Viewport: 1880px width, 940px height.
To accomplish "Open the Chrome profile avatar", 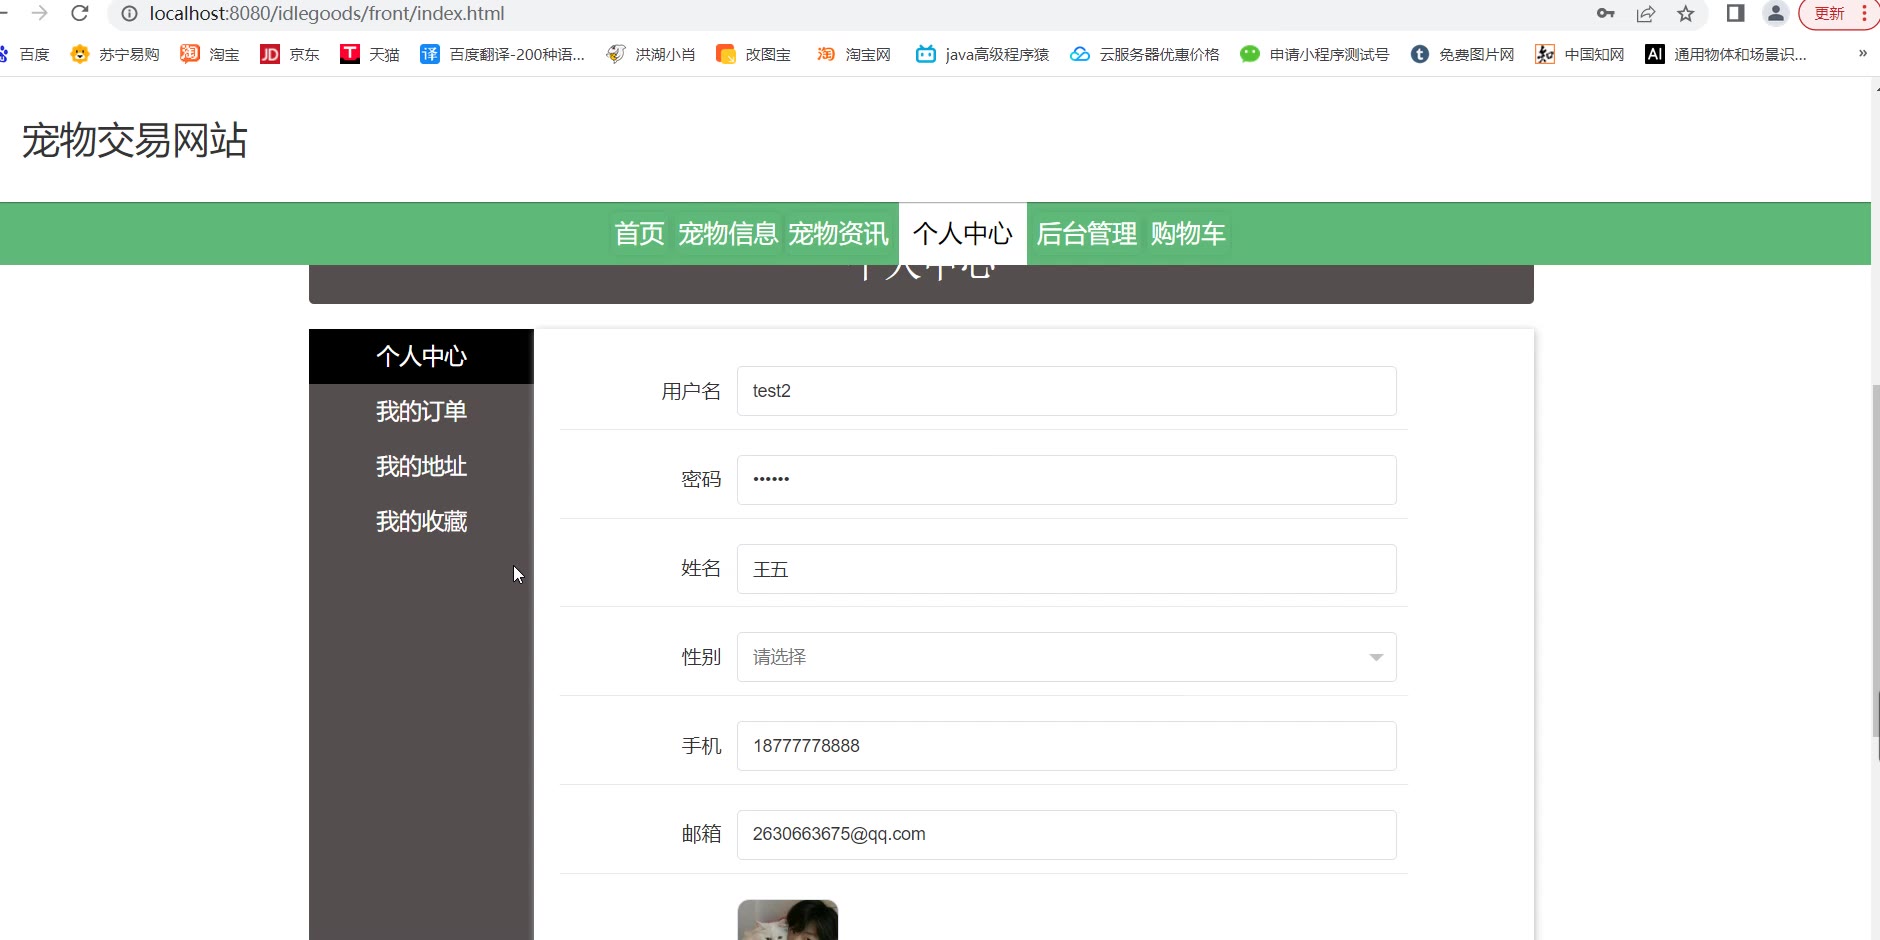I will 1776,13.
